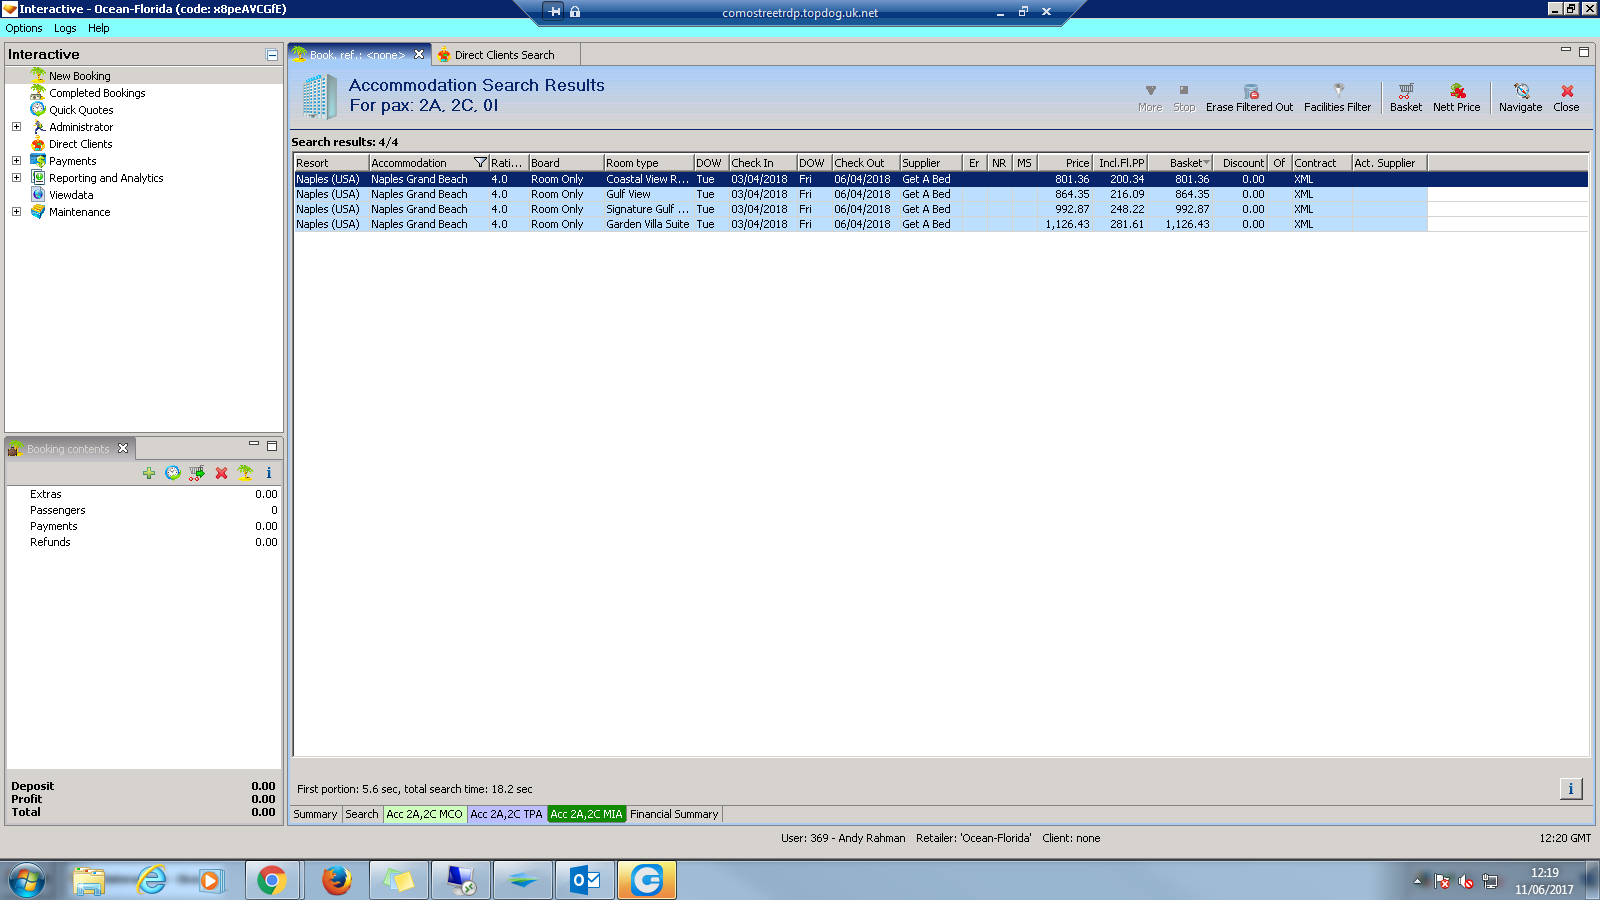Open Firefox from the taskbar

tap(336, 880)
